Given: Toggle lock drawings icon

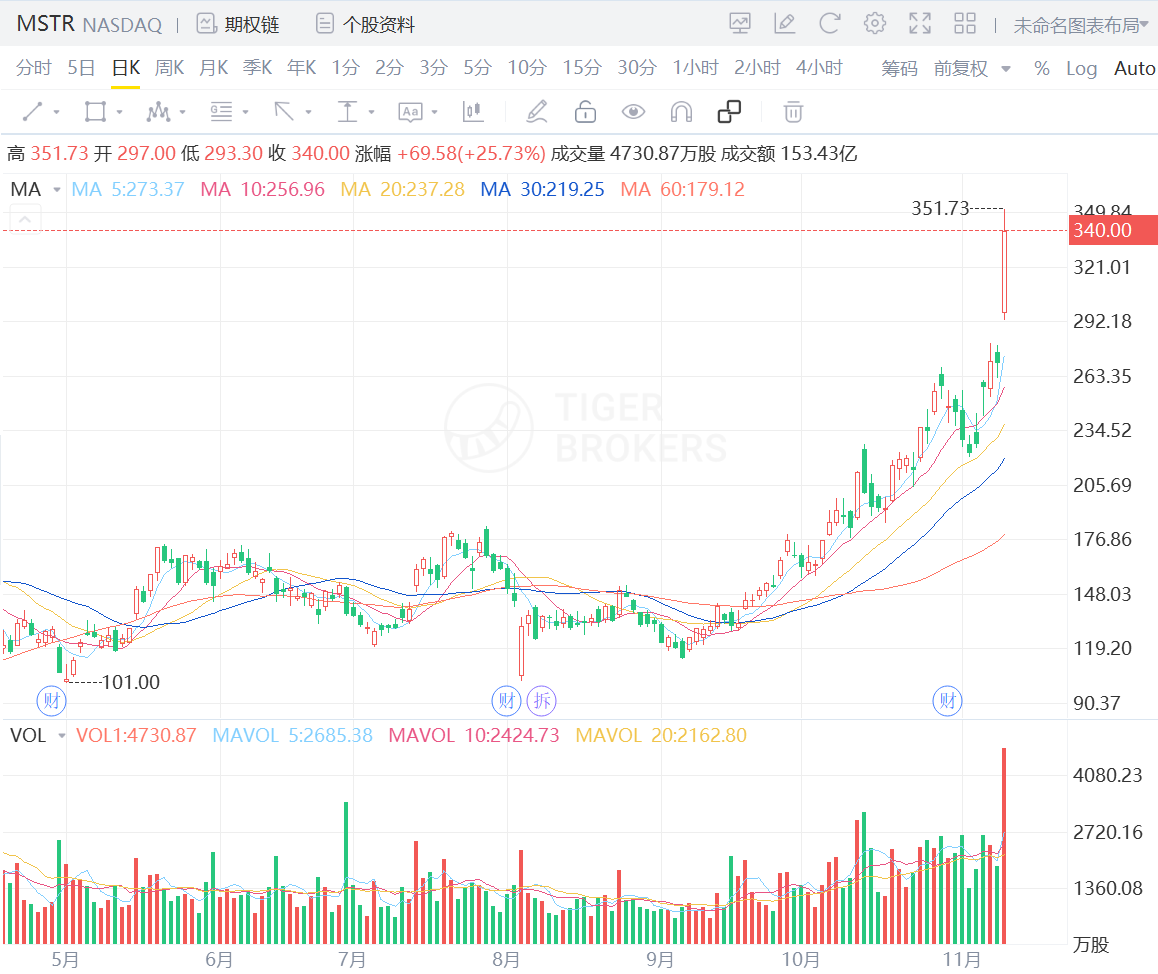Looking at the screenshot, I should point(585,112).
